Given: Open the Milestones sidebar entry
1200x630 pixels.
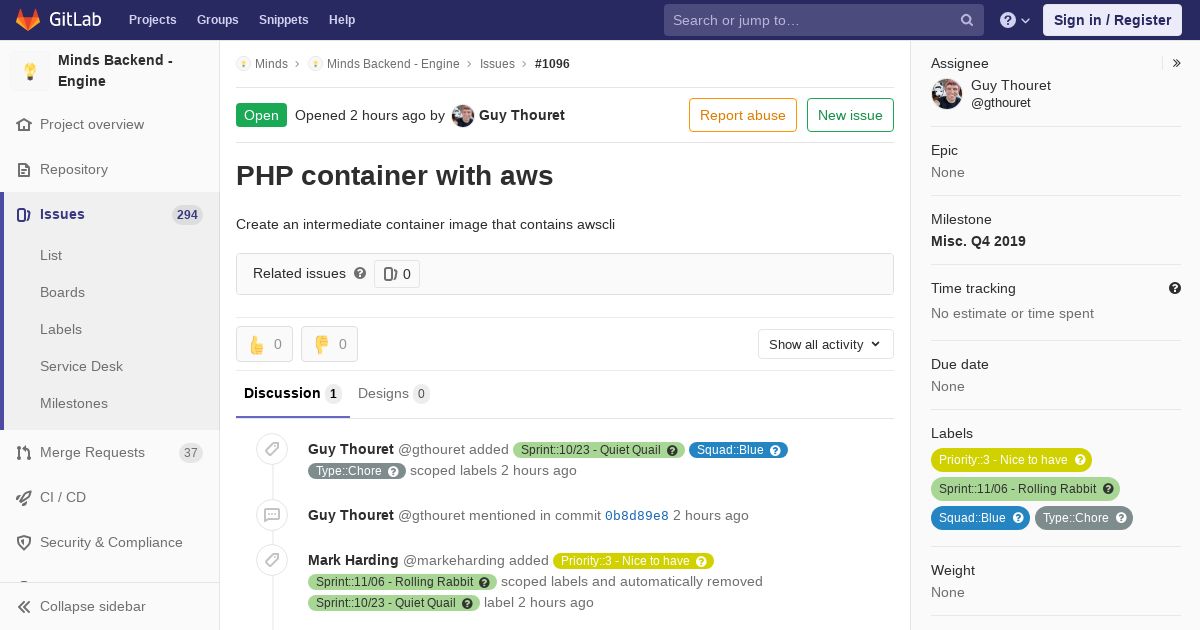Looking at the screenshot, I should (74, 404).
